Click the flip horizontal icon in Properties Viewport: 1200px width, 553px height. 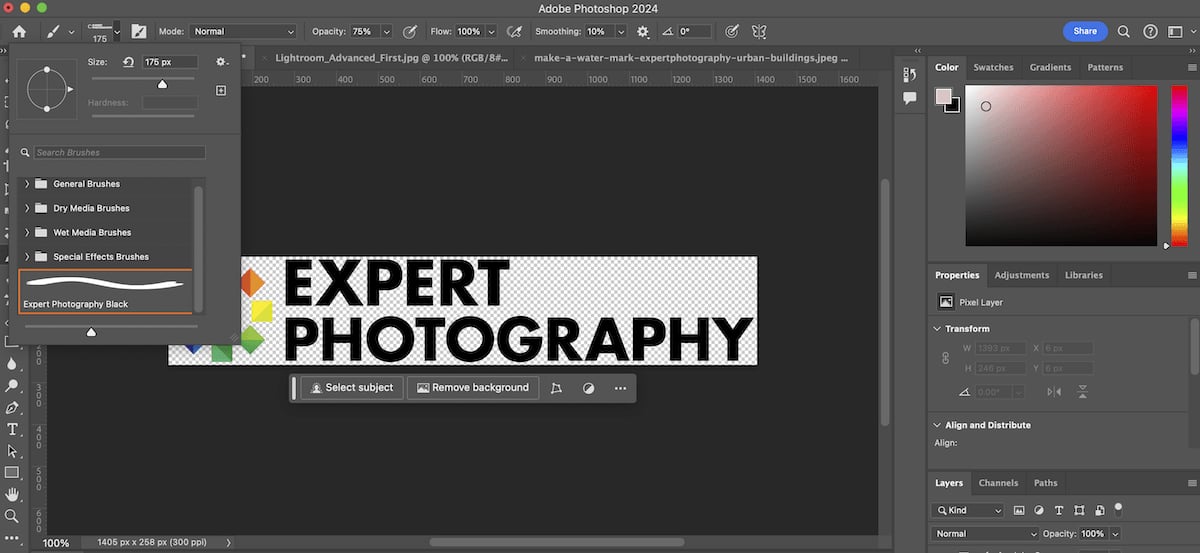pos(1053,392)
